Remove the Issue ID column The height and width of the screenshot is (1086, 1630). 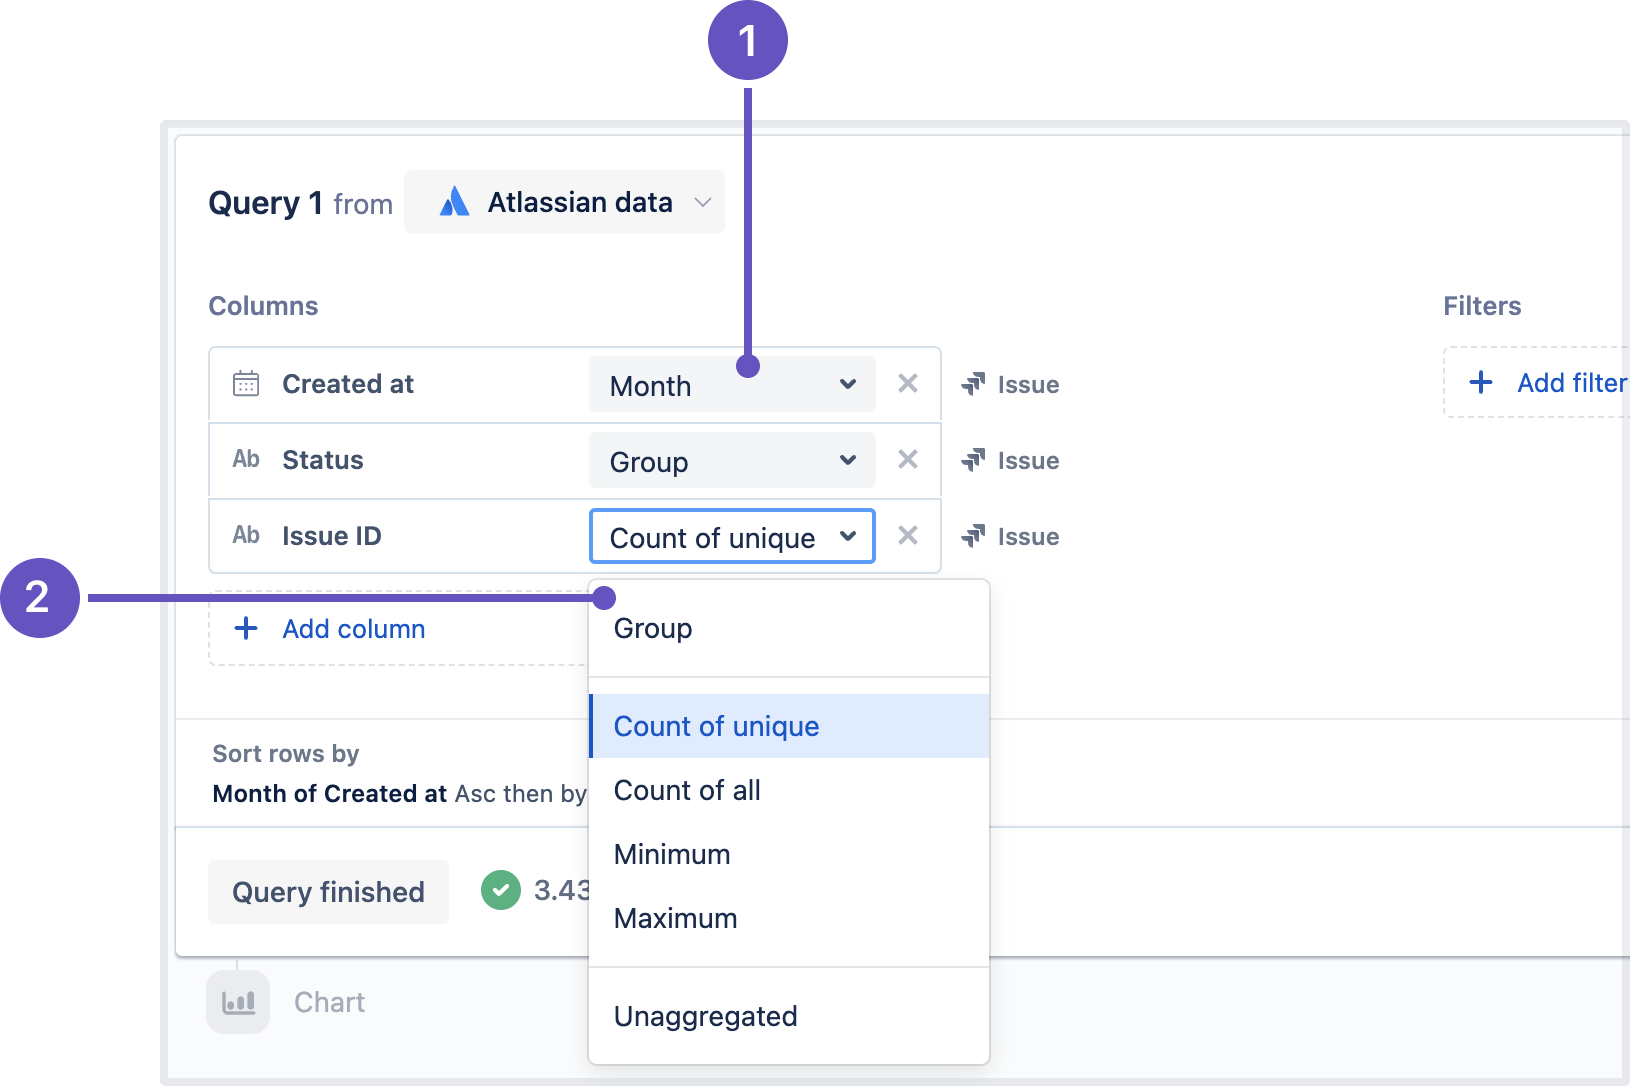point(907,536)
